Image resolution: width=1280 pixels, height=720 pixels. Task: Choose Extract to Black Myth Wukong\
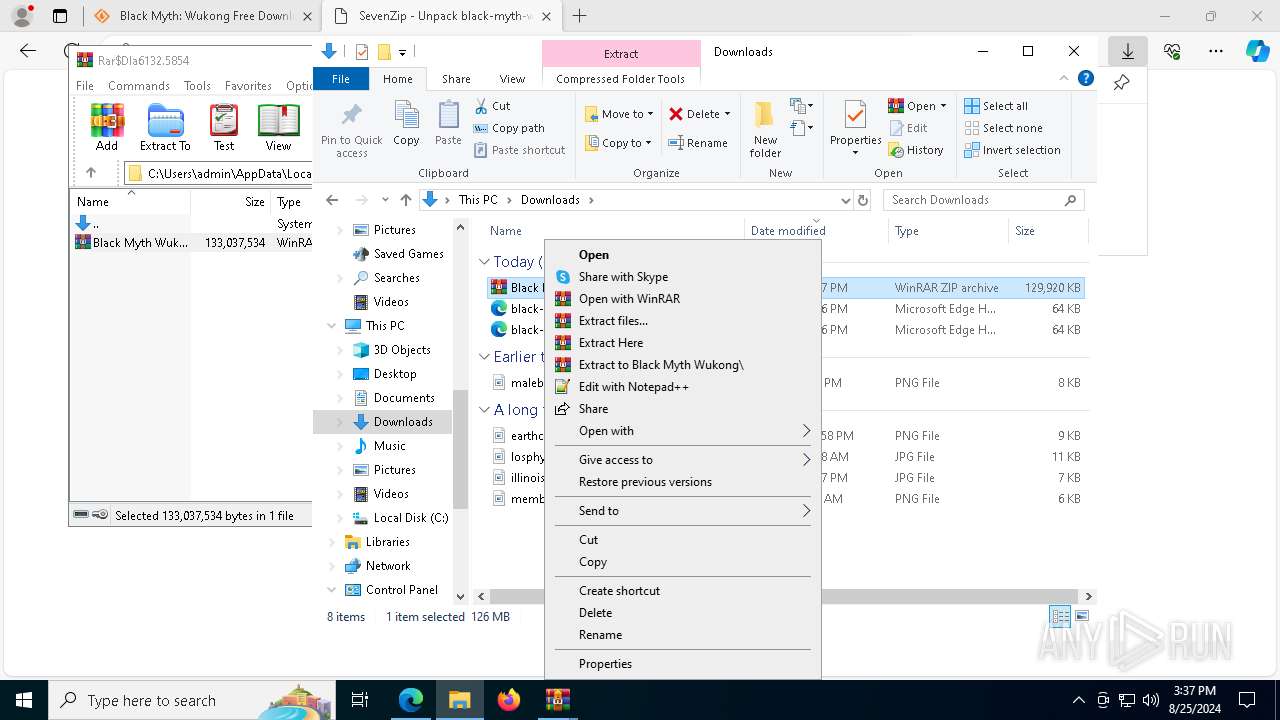point(684,365)
